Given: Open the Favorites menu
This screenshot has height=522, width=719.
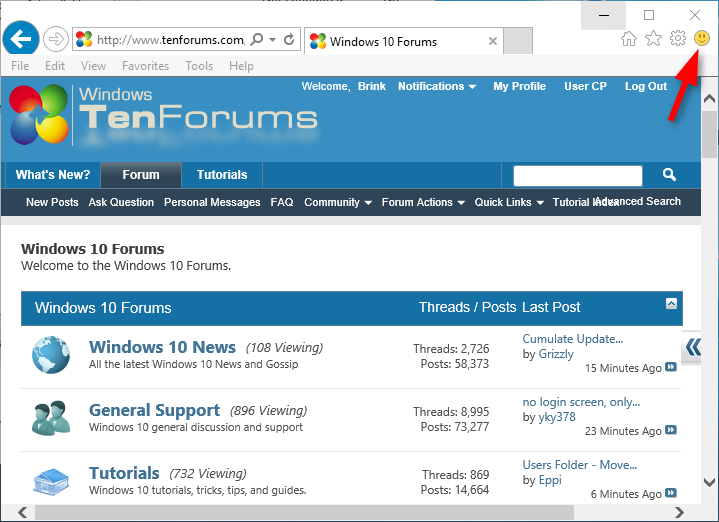Looking at the screenshot, I should 145,66.
